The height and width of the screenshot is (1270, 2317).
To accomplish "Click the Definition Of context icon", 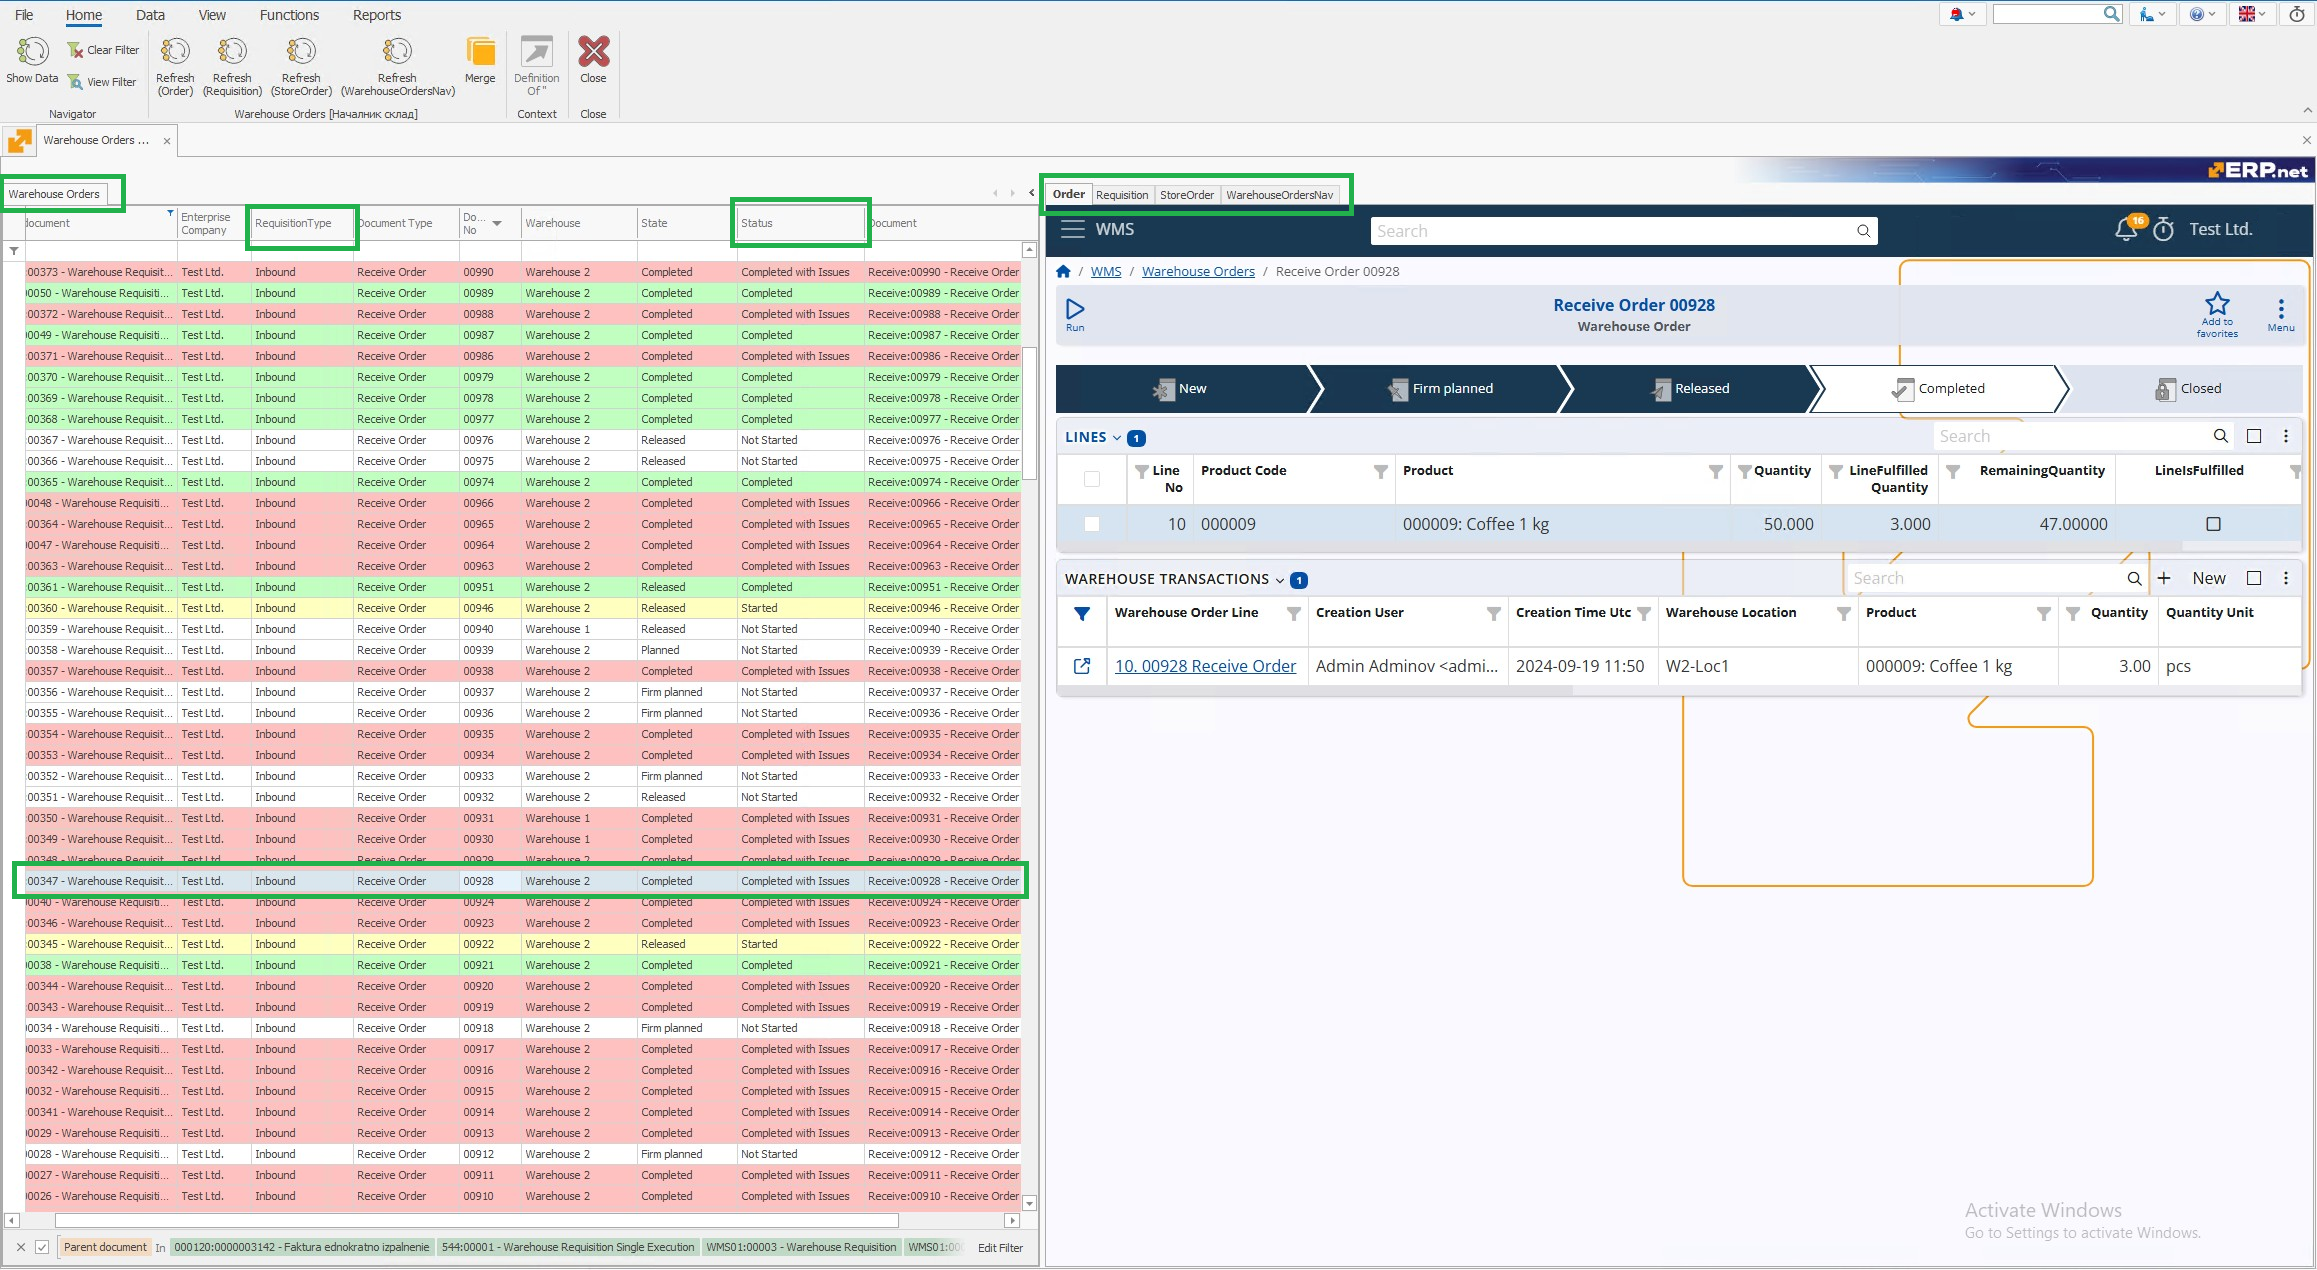I will coord(537,51).
